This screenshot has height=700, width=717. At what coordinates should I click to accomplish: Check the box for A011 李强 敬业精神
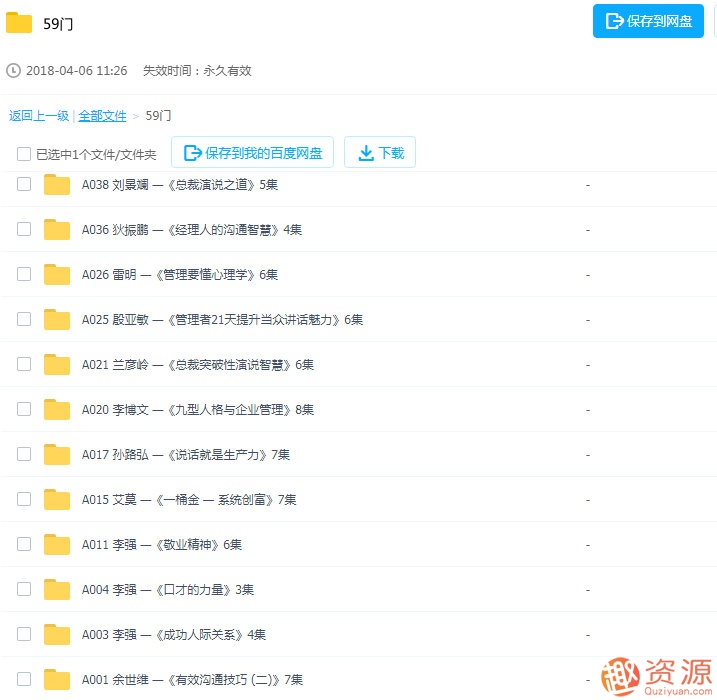point(24,544)
